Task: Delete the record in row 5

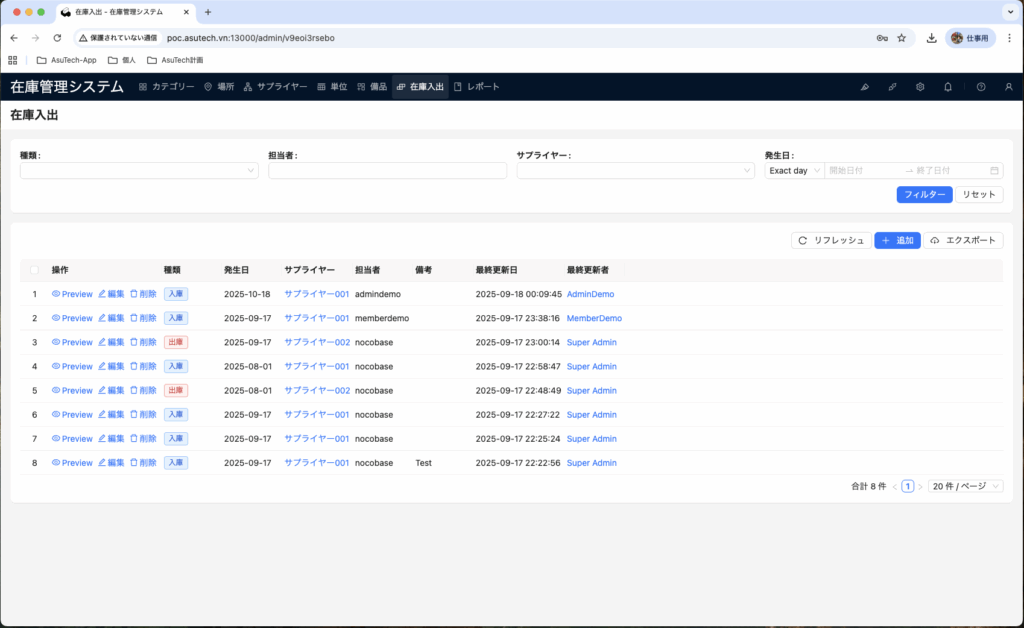Action: pyautogui.click(x=143, y=391)
